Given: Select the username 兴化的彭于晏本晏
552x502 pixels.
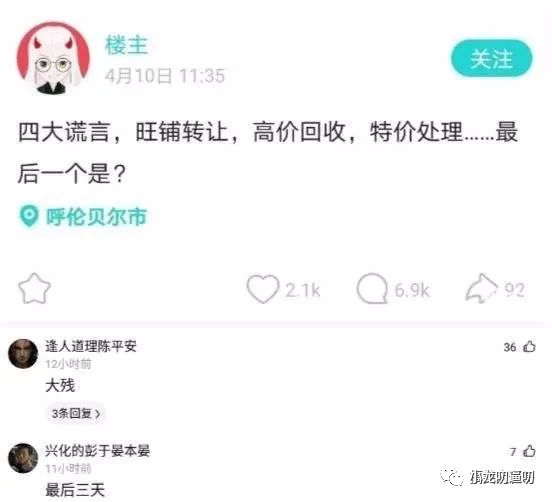Looking at the screenshot, I should (x=98, y=450).
